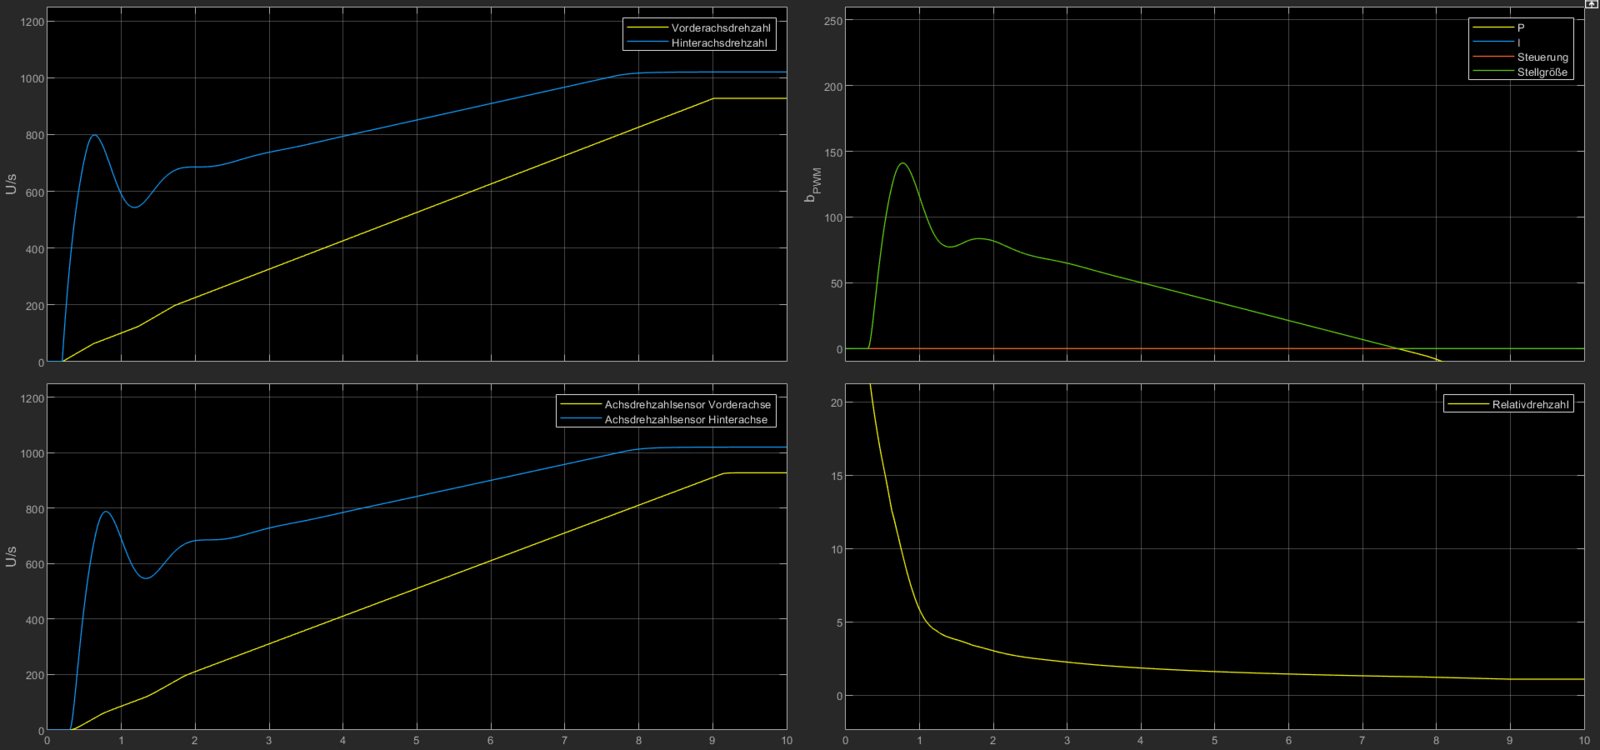Image resolution: width=1600 pixels, height=750 pixels.
Task: Toggle Vorderachsdrehzahl signal in the legend
Action: tap(720, 28)
